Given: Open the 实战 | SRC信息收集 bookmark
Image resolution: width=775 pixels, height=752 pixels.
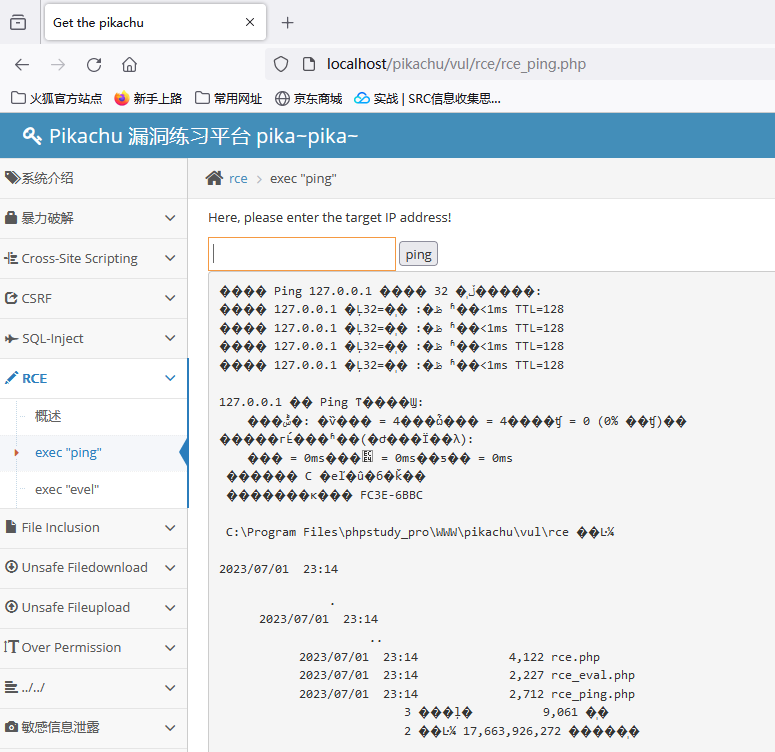Looking at the screenshot, I should pos(428,98).
